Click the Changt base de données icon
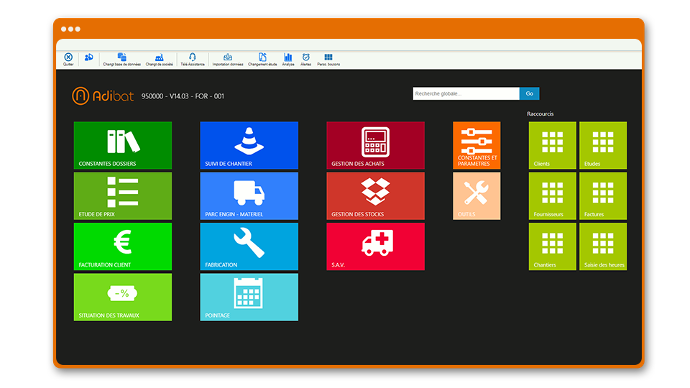 click(x=122, y=57)
